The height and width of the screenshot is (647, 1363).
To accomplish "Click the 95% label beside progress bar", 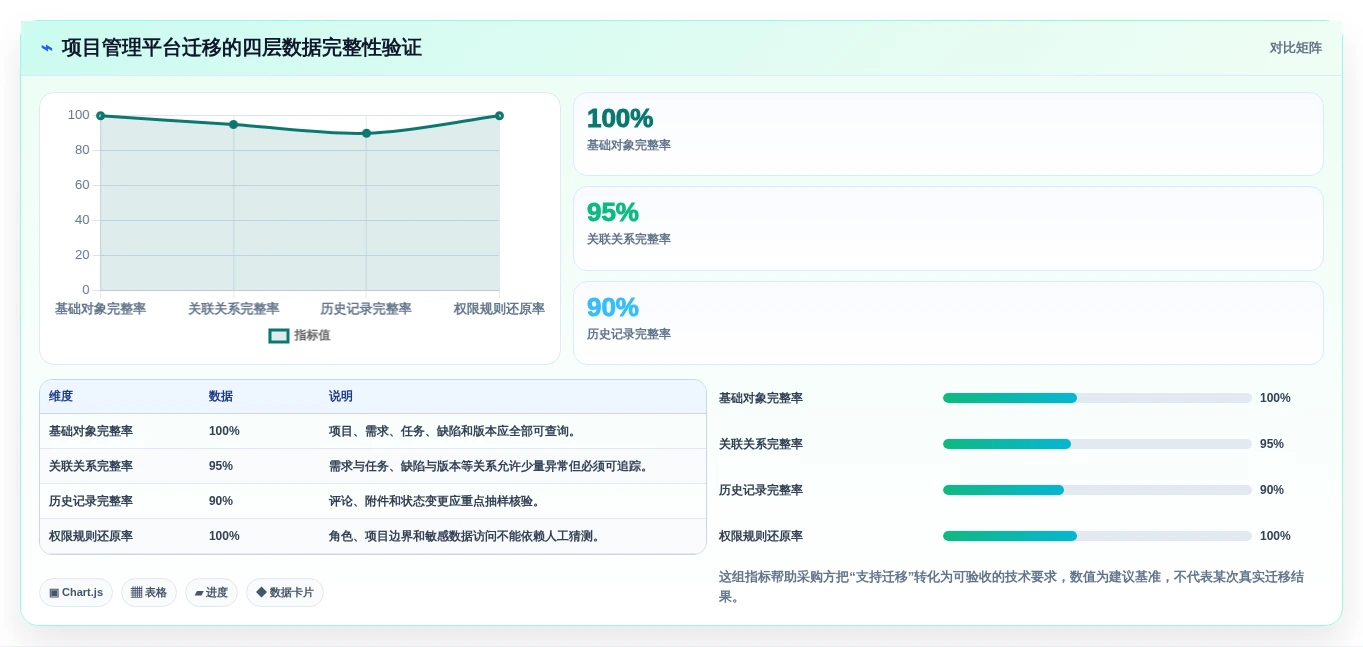I will 1272,444.
